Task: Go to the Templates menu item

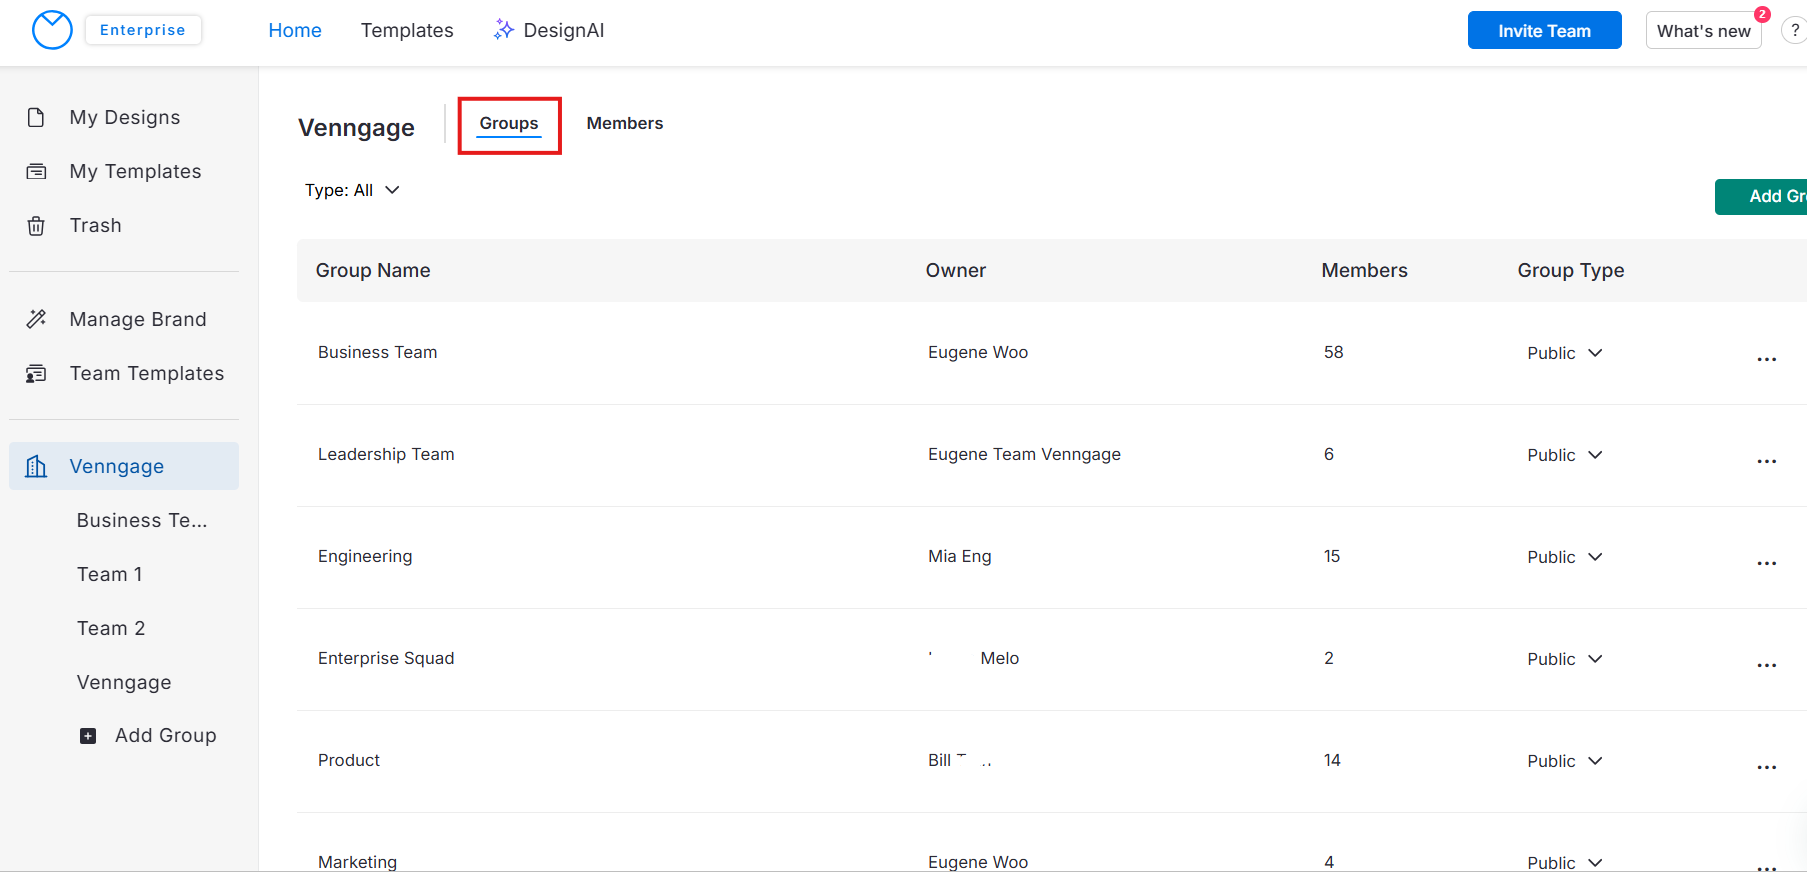Action: pos(407,30)
